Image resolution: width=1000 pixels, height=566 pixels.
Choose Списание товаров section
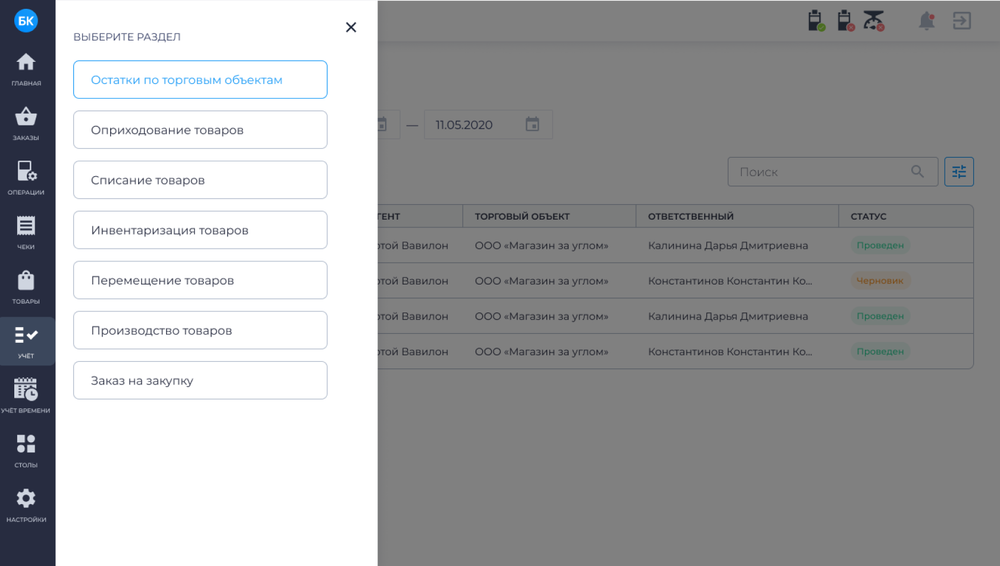(x=200, y=180)
